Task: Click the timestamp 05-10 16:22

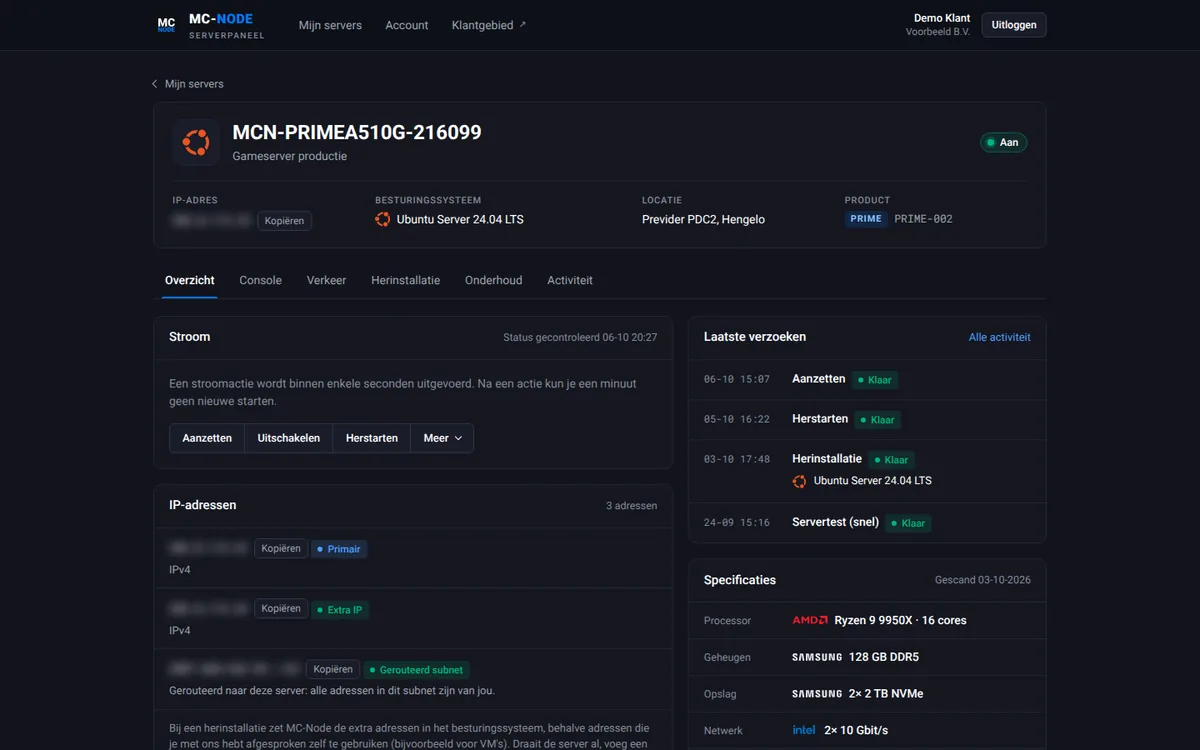Action: point(737,420)
